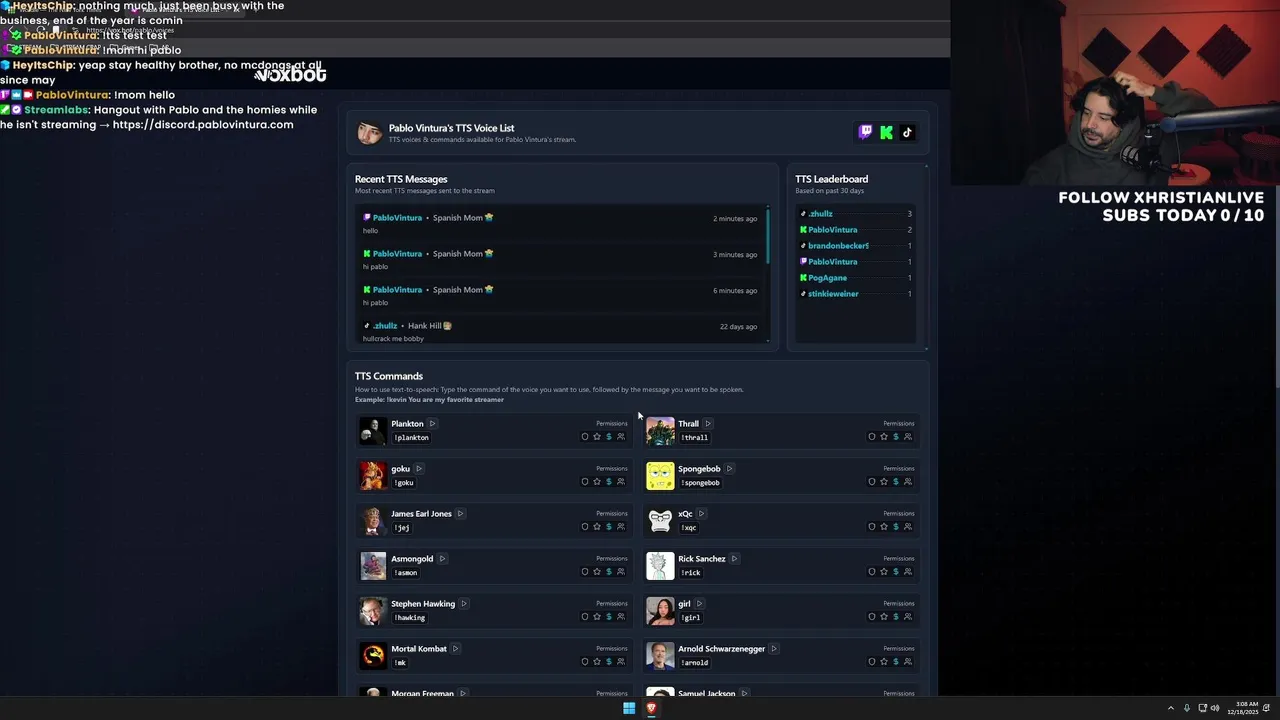Copy the !plankton command chip
Image resolution: width=1280 pixels, height=720 pixels.
[411, 438]
